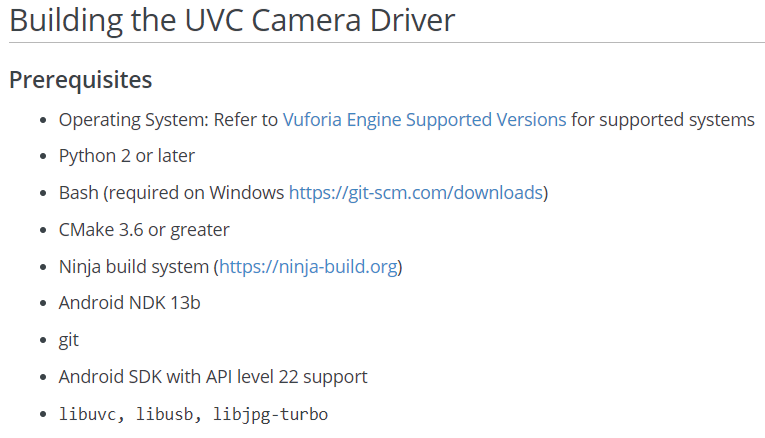Click the bullet before Python 2
Viewport: 765px width, 438px height.
click(x=42, y=157)
